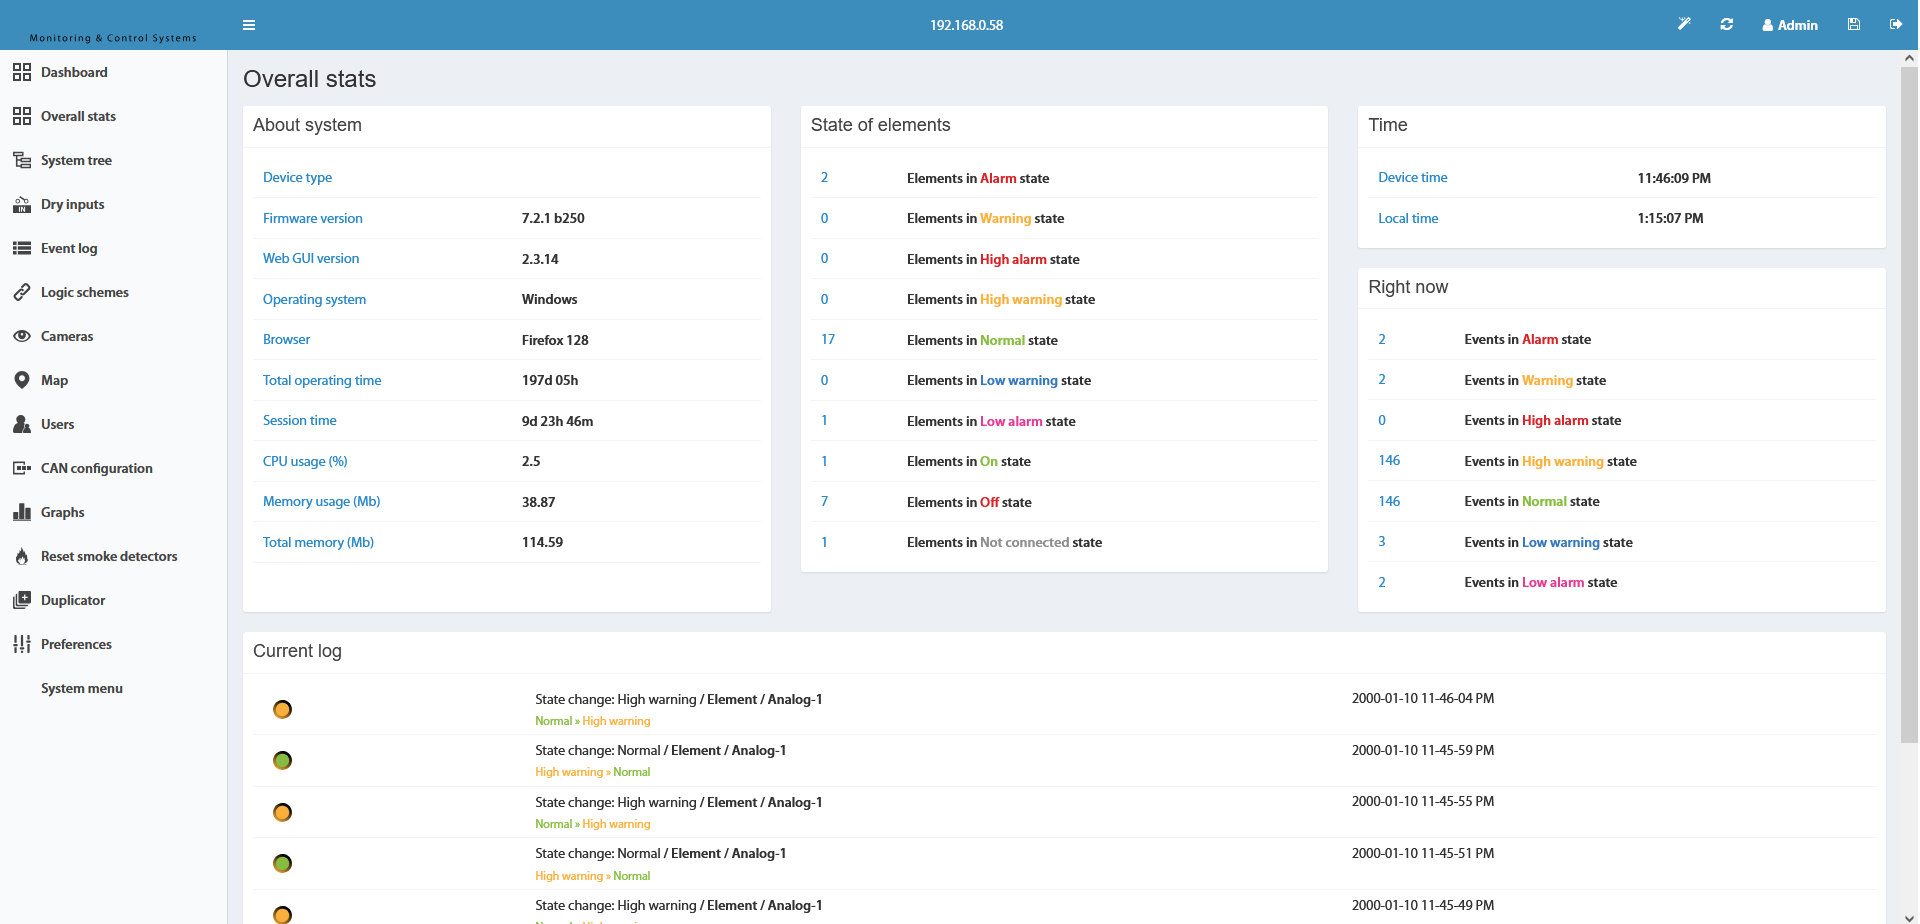
Task: Click the 146 High warning events count
Action: coord(1389,460)
